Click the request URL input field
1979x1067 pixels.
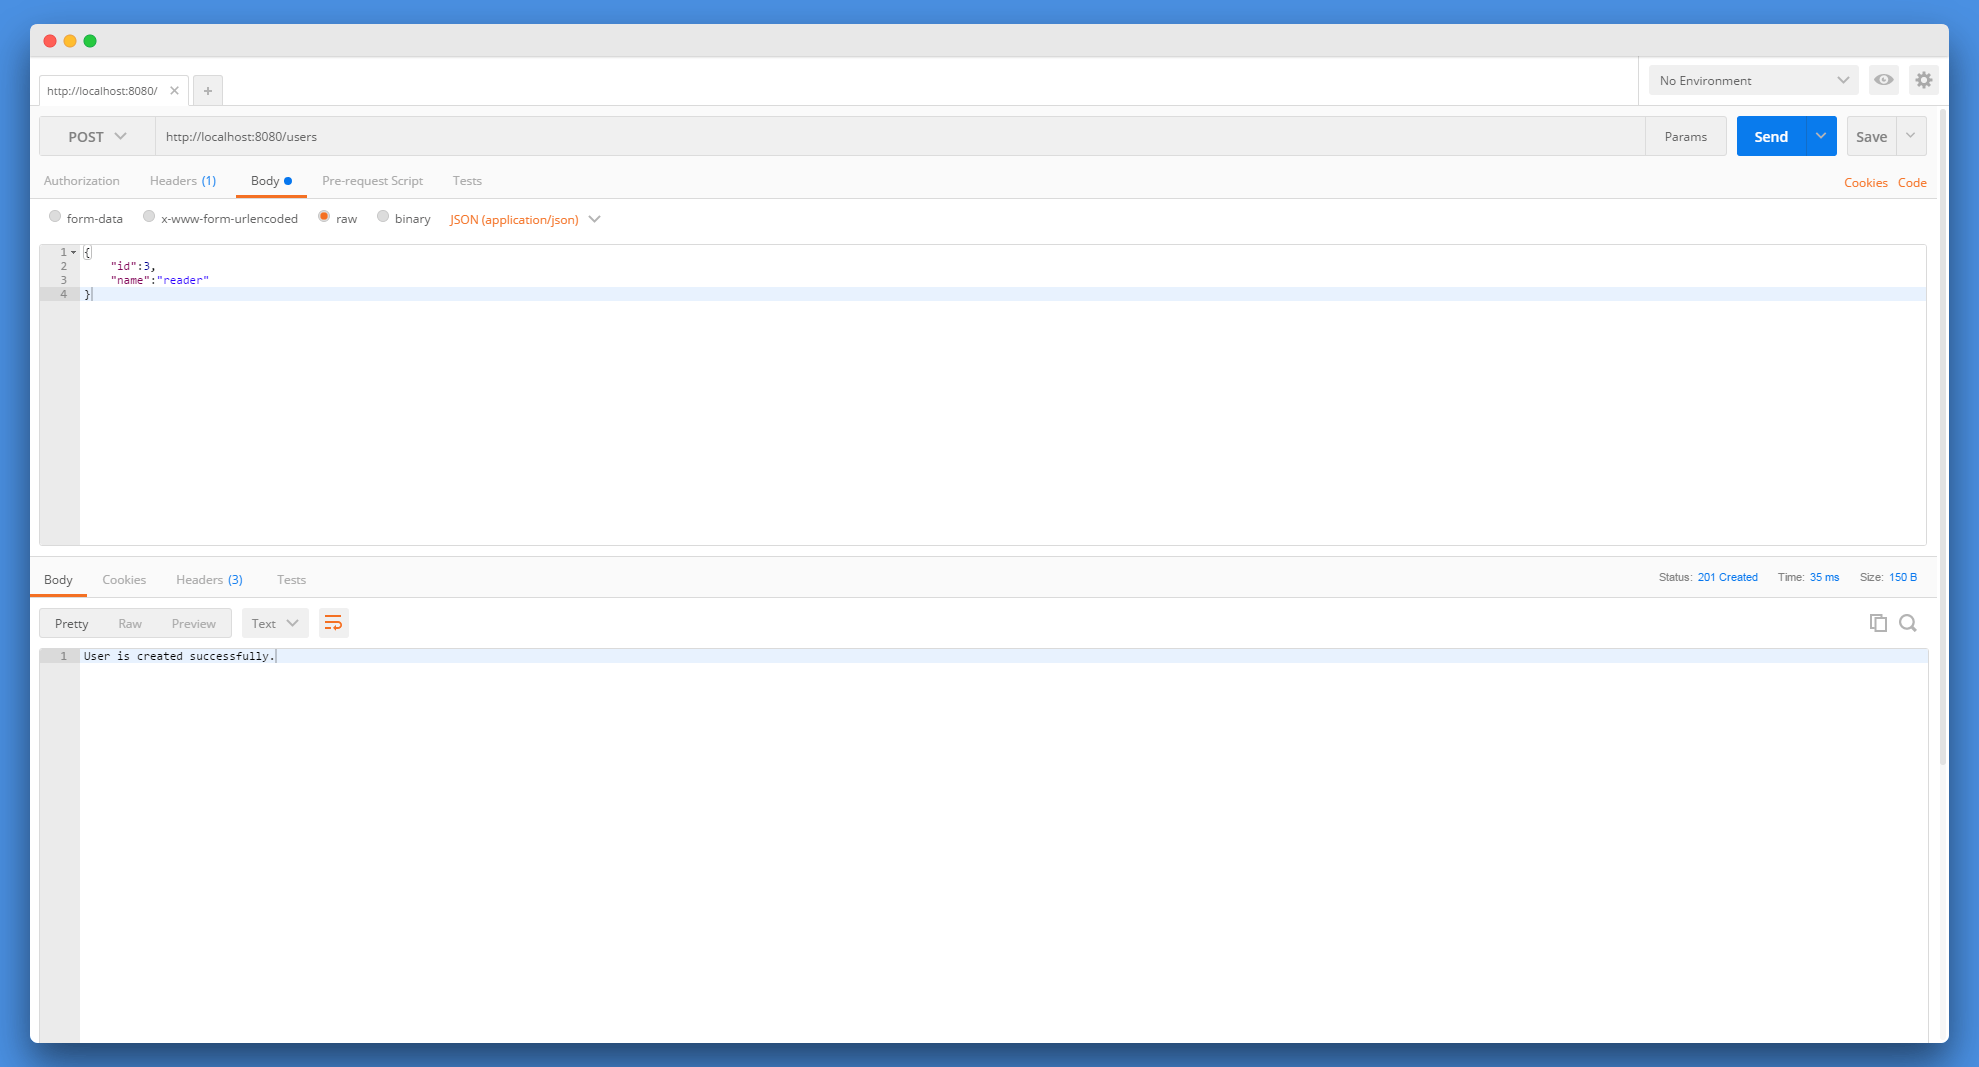(x=900, y=137)
